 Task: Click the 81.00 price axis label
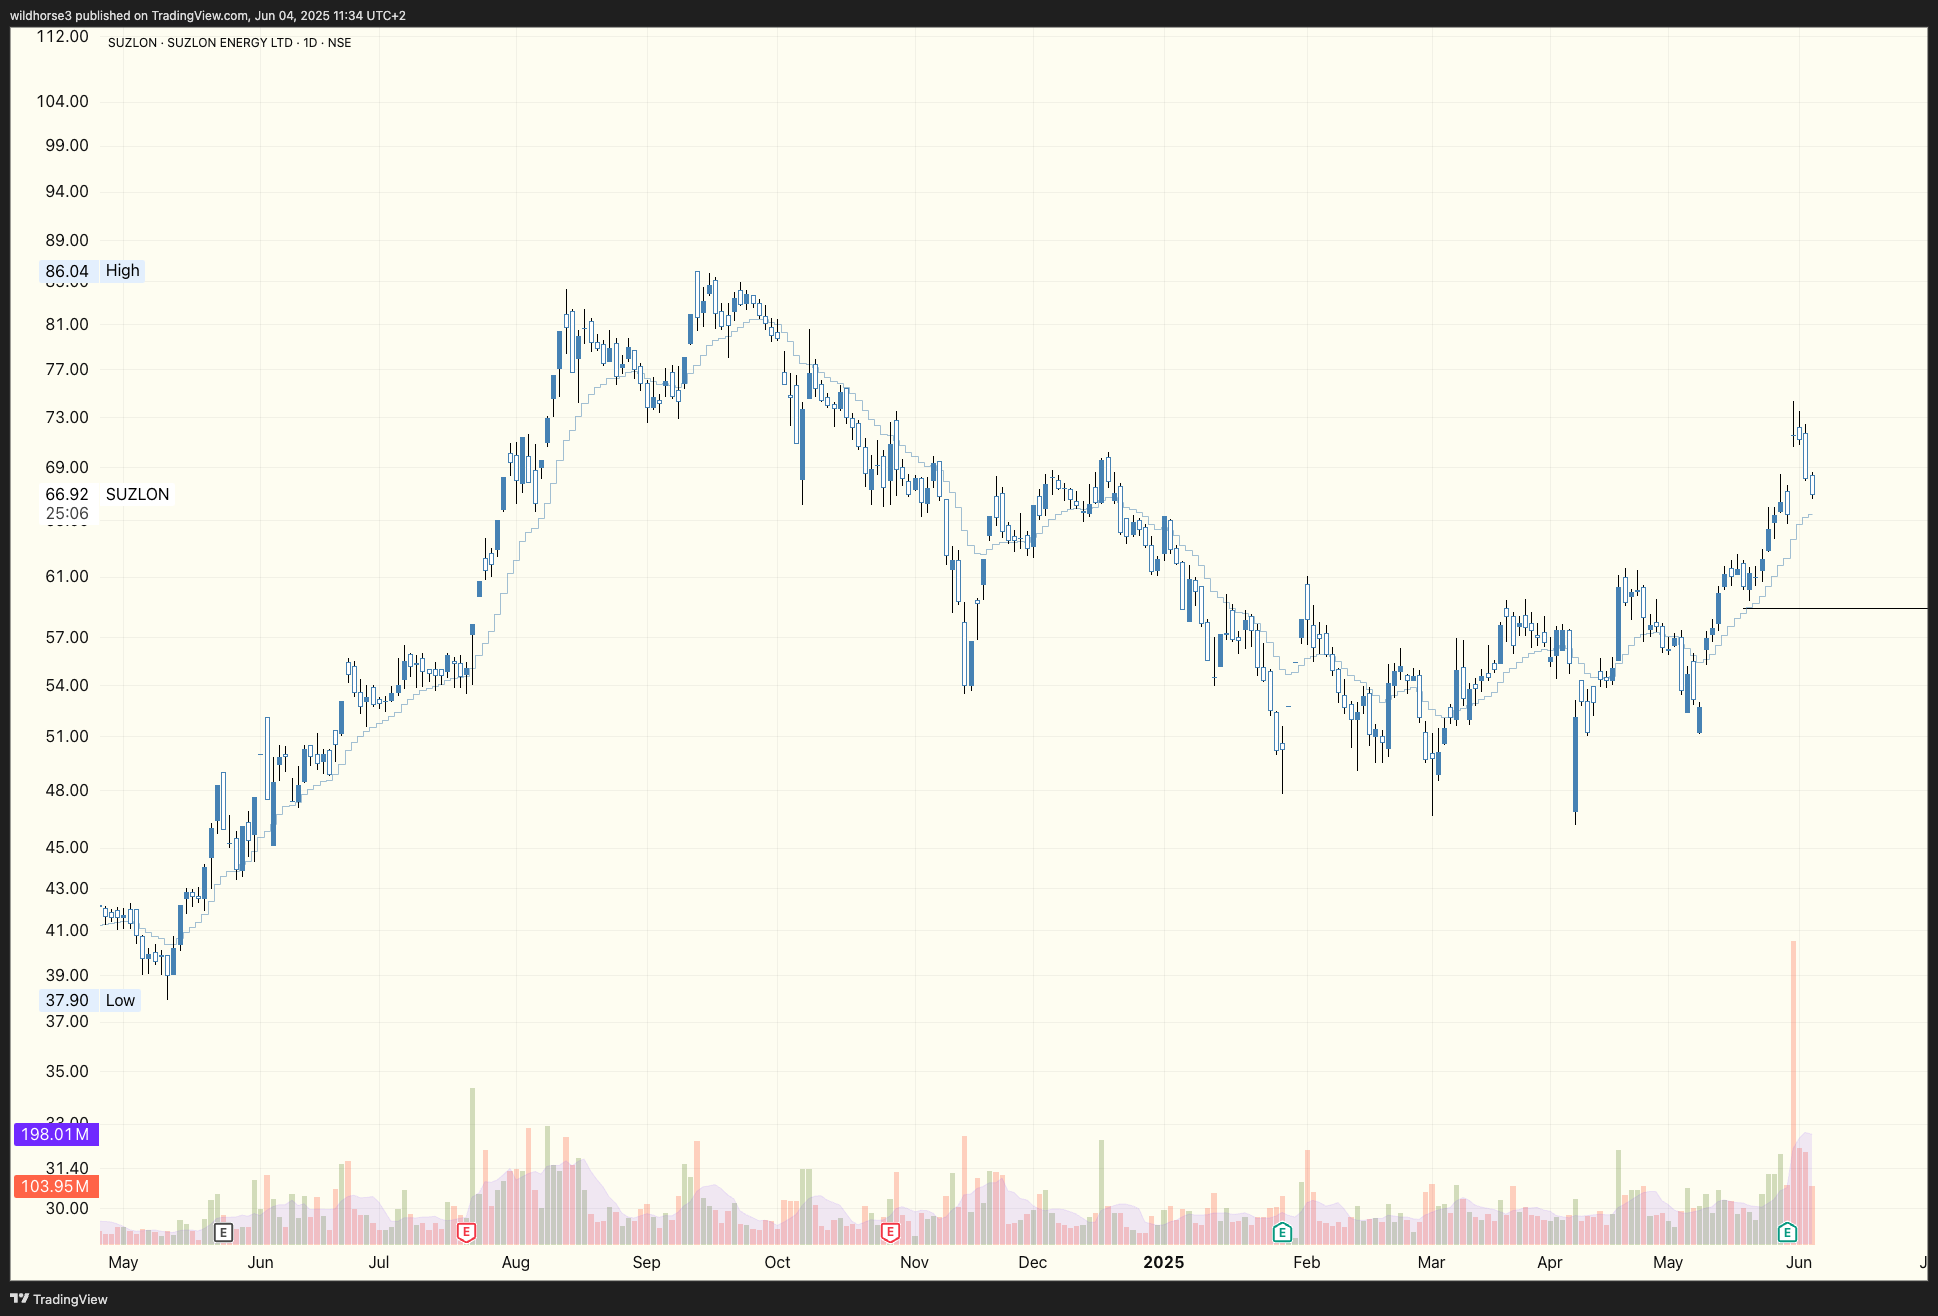(67, 324)
